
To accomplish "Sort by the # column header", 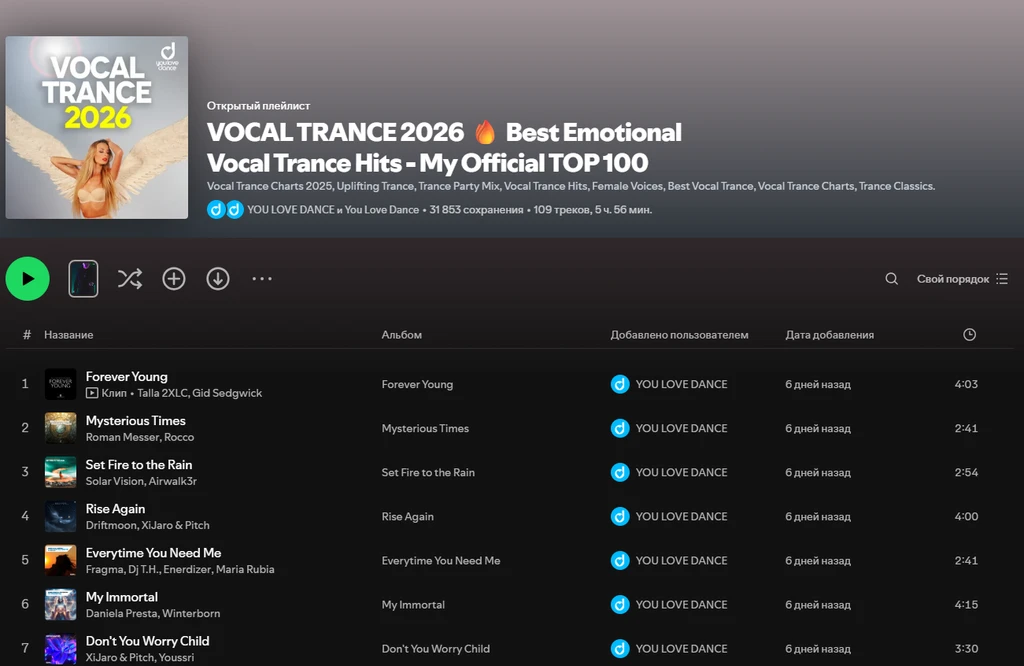I will [x=27, y=335].
